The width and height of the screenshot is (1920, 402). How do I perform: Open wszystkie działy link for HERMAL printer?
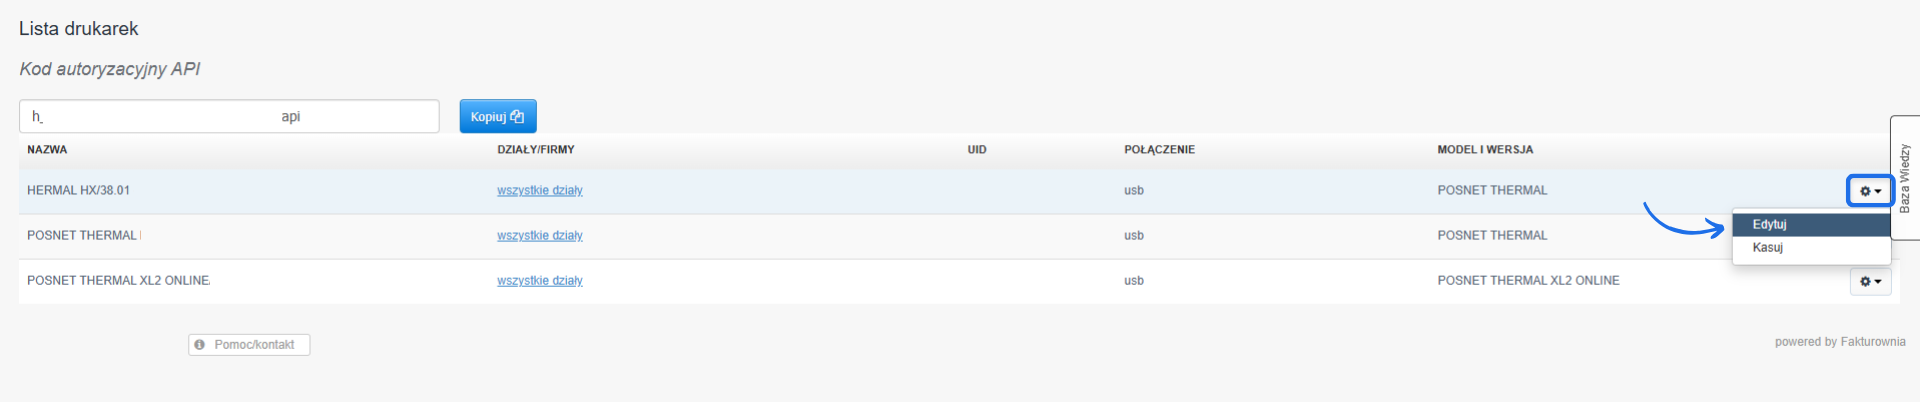coord(539,190)
